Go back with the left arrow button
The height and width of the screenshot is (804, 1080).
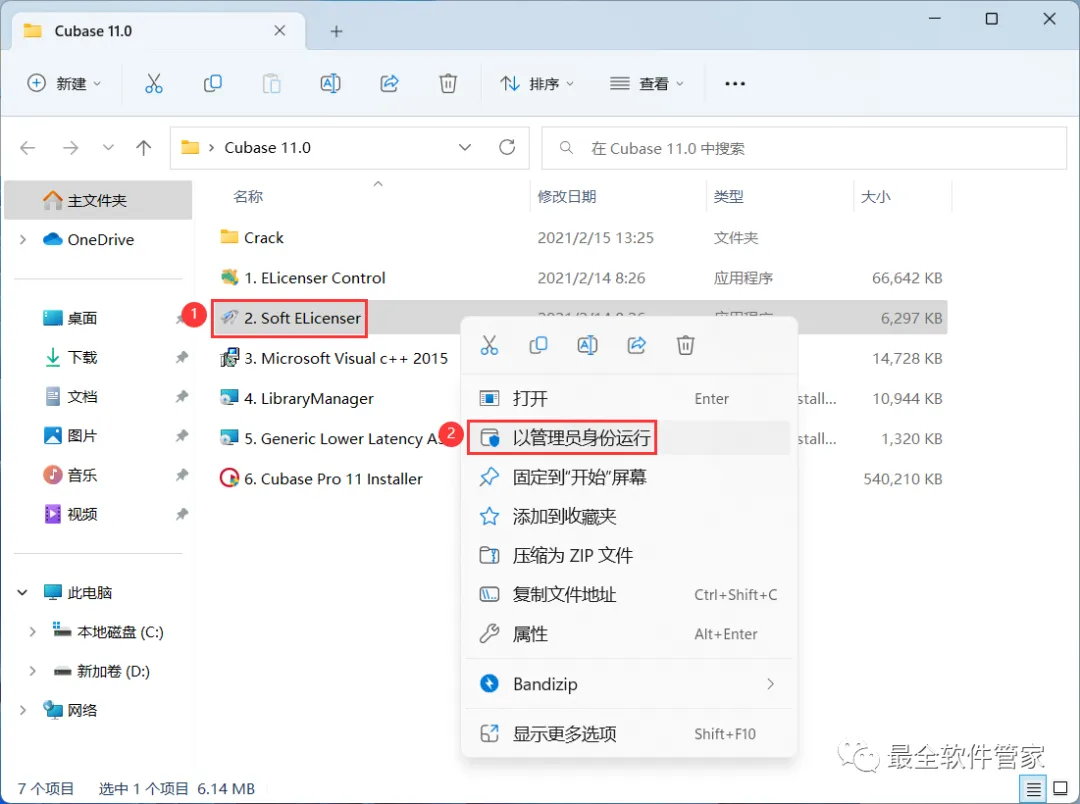[28, 147]
